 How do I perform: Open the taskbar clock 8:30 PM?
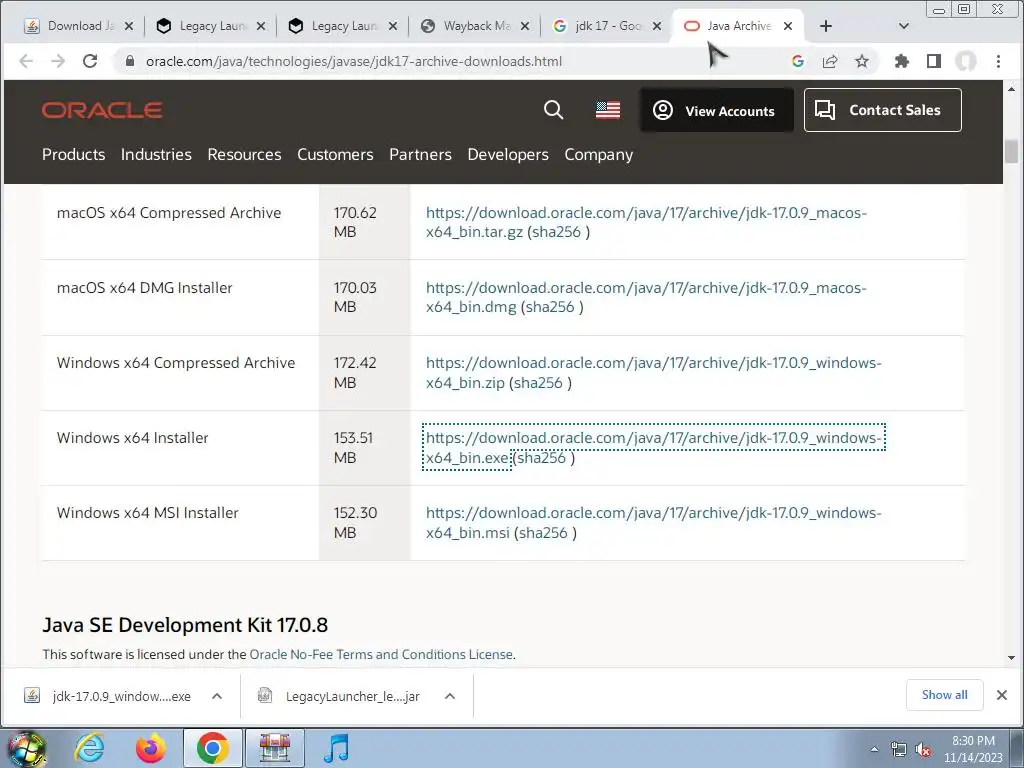click(x=973, y=749)
